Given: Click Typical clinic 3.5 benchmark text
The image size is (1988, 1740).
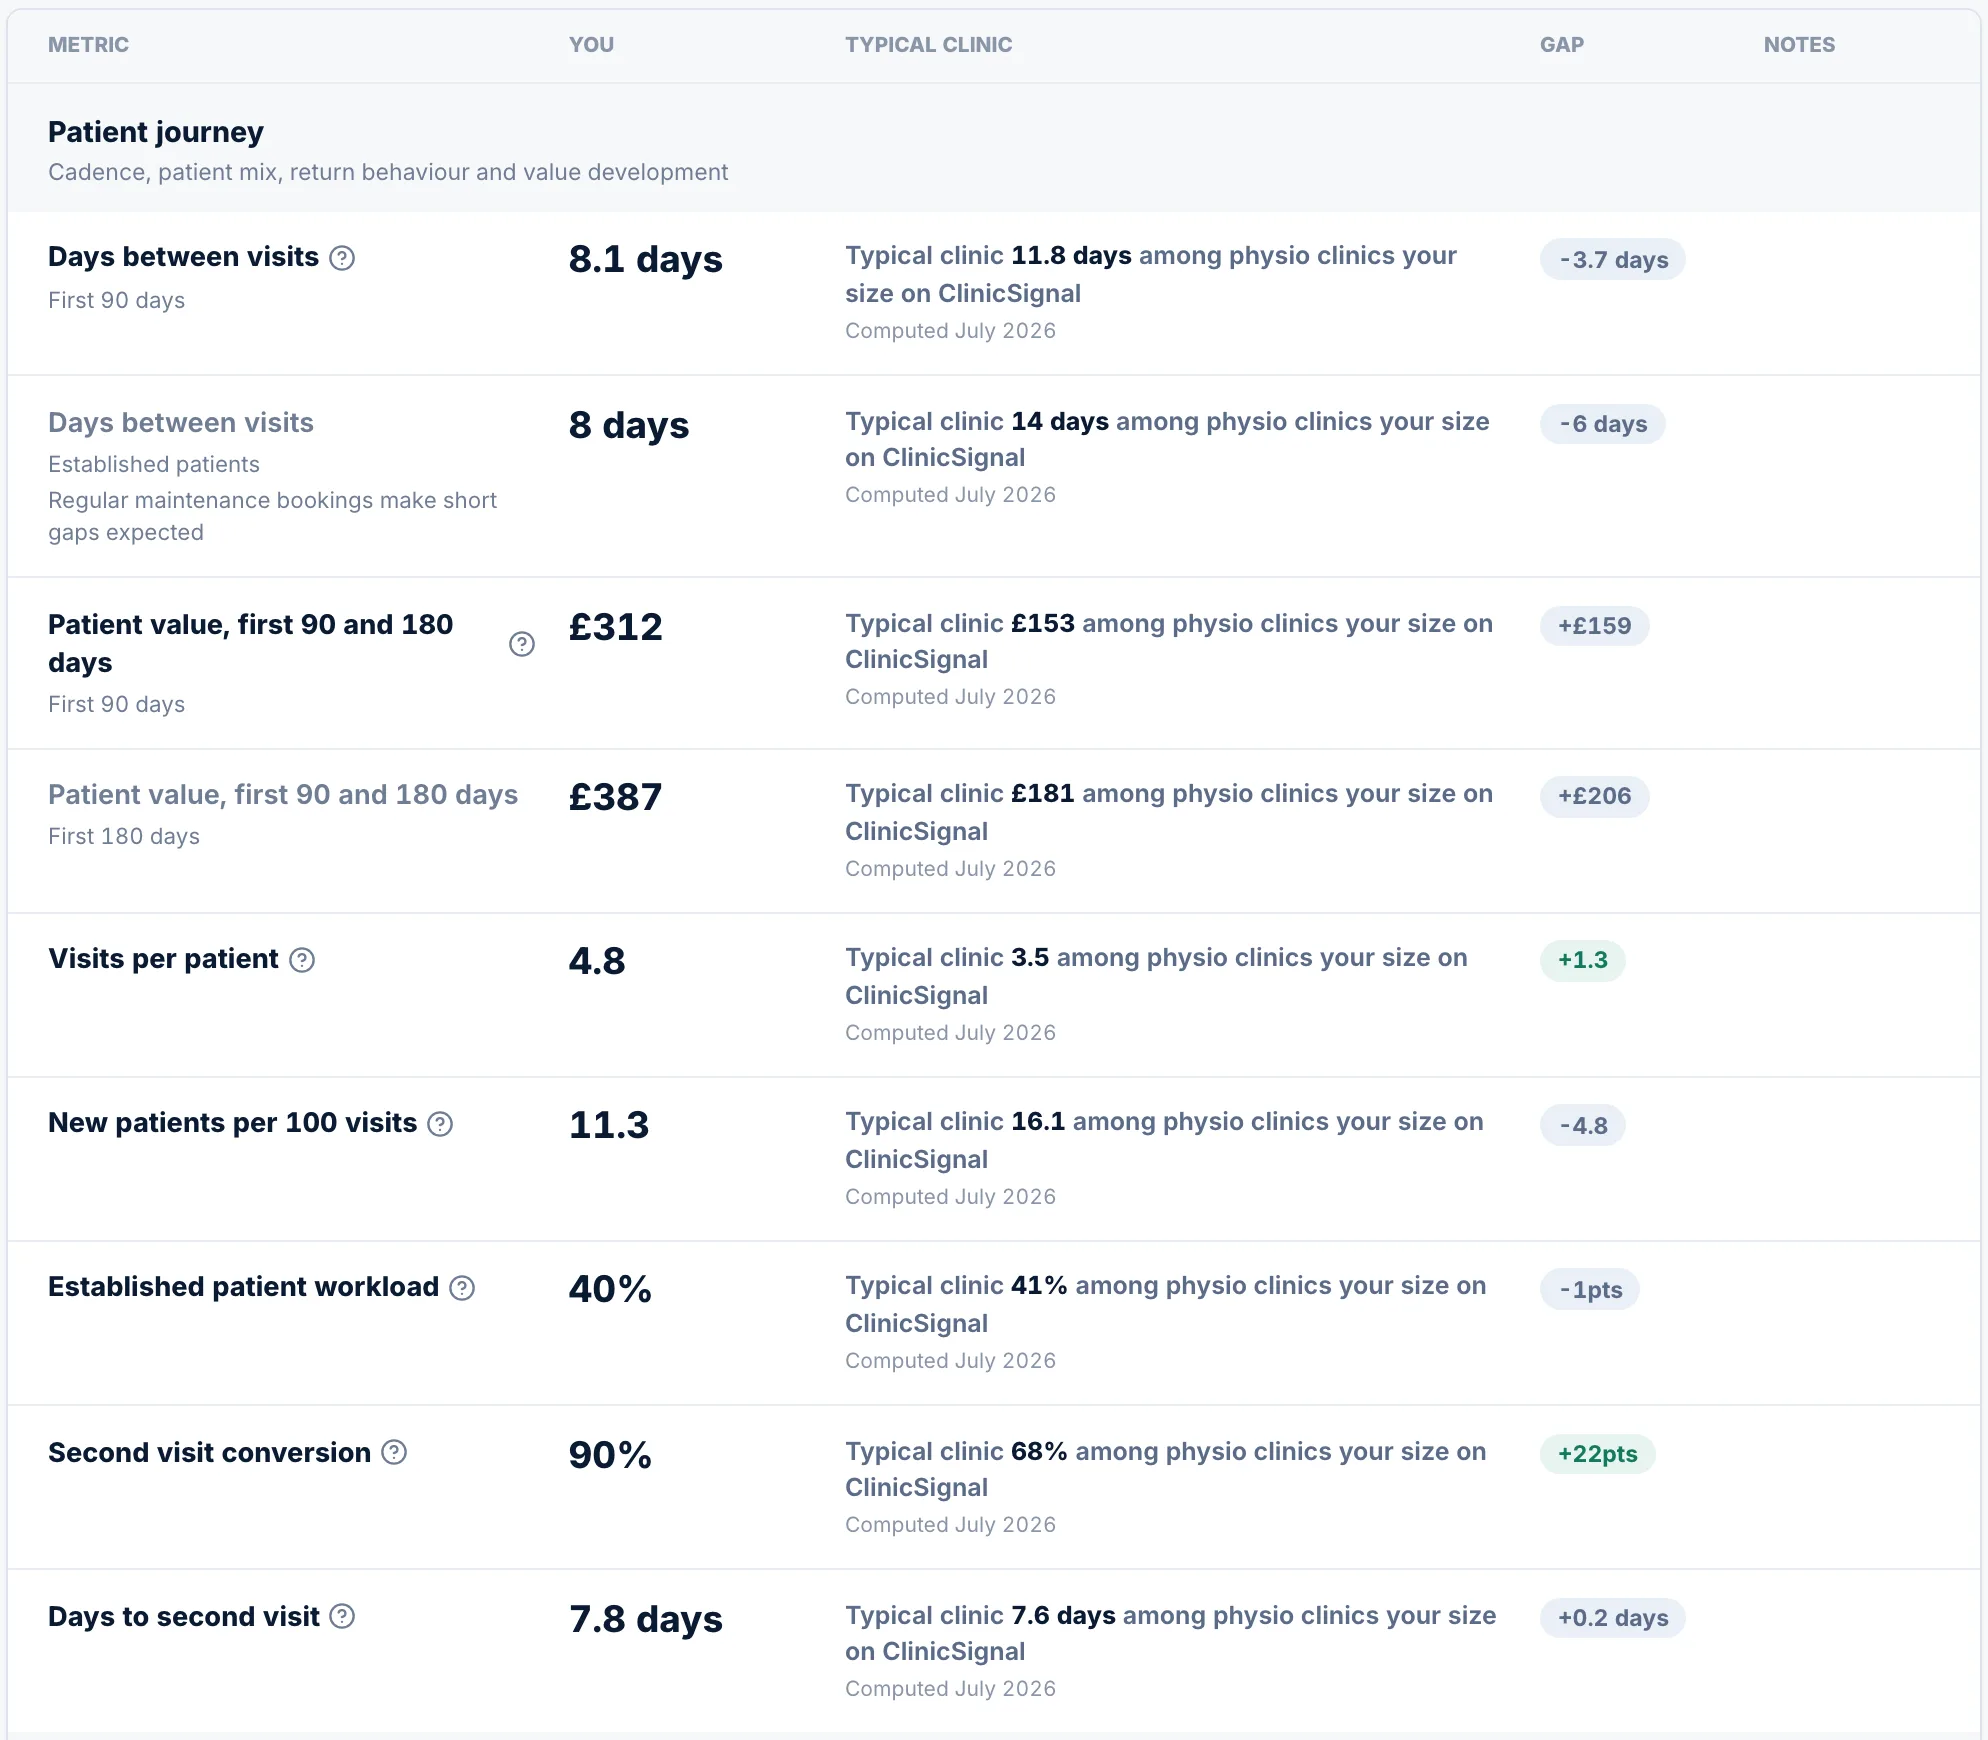Looking at the screenshot, I should pos(1156,976).
